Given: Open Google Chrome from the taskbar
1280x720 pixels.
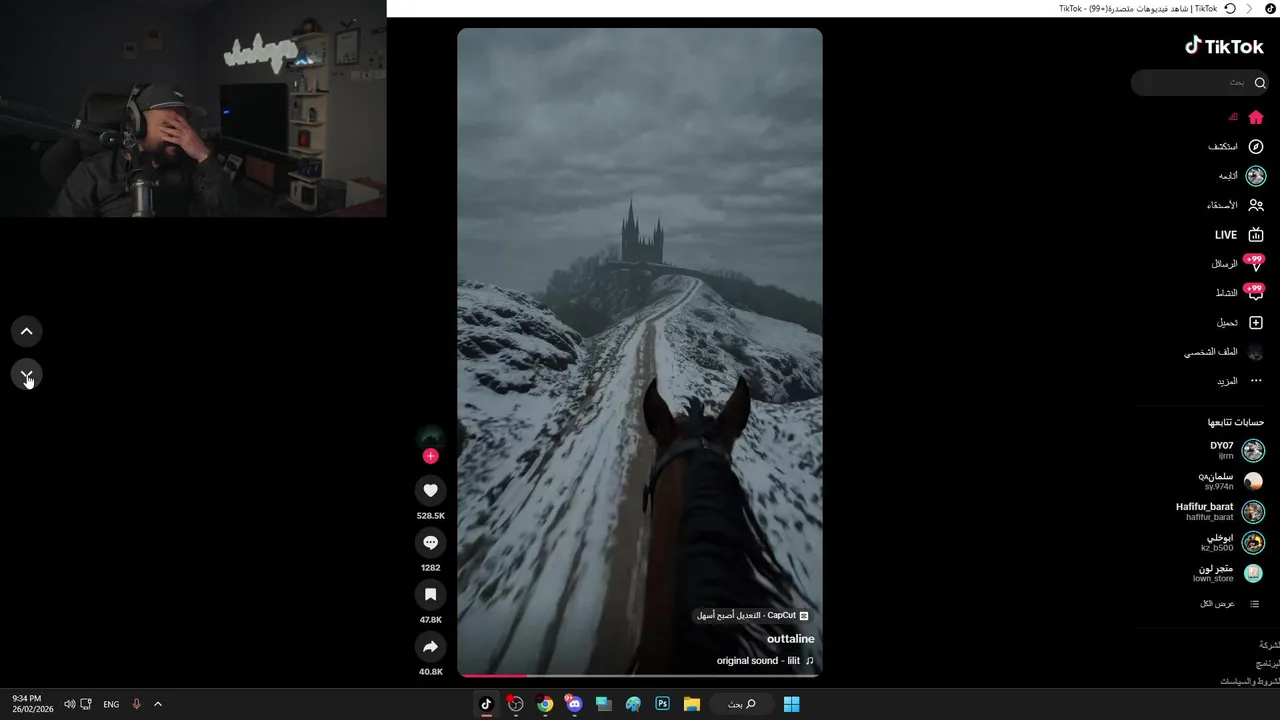Looking at the screenshot, I should click(545, 704).
